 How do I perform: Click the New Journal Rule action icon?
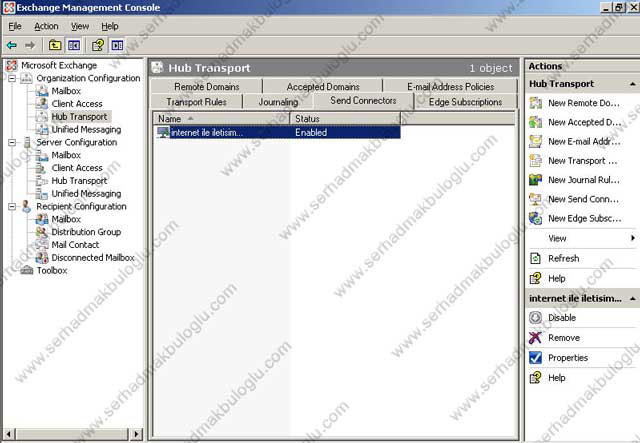tap(536, 180)
